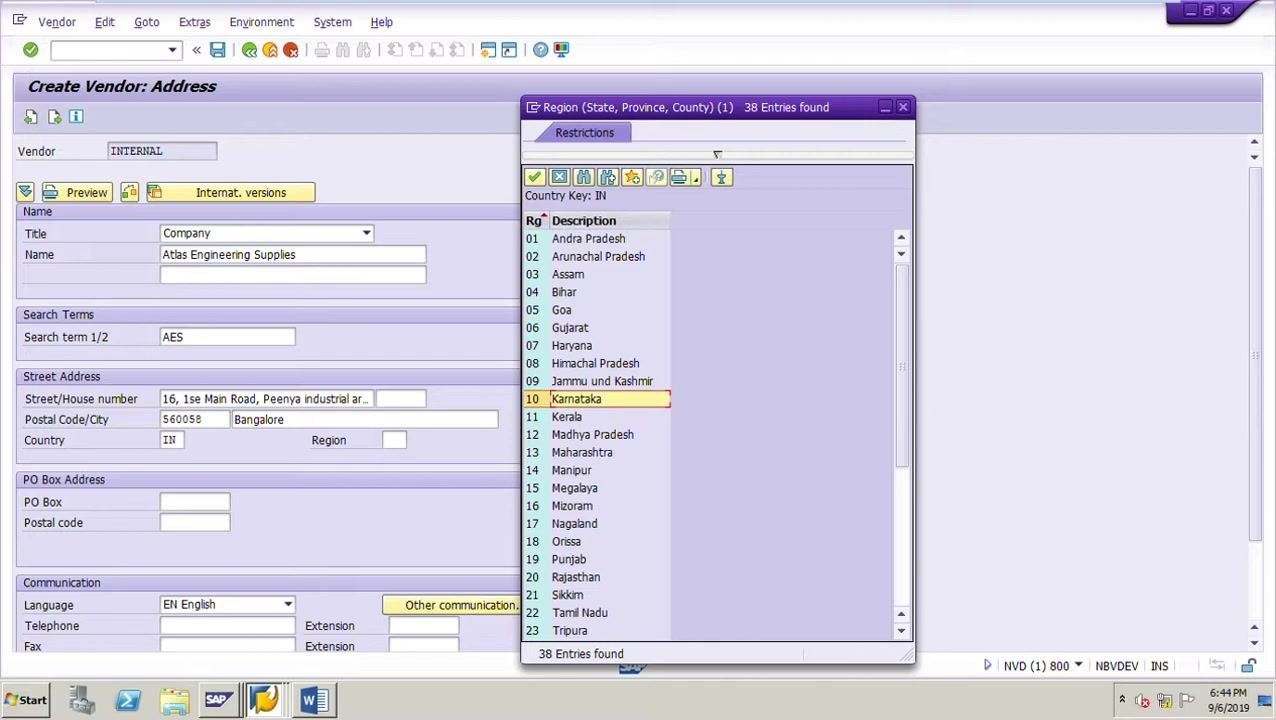Click the Copy checkmark in Region dialog

click(535, 177)
